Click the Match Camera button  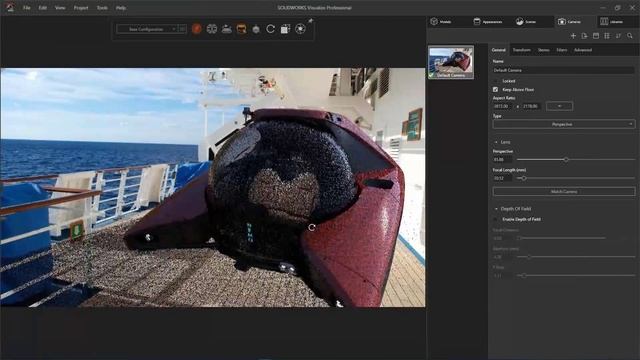pyautogui.click(x=564, y=191)
